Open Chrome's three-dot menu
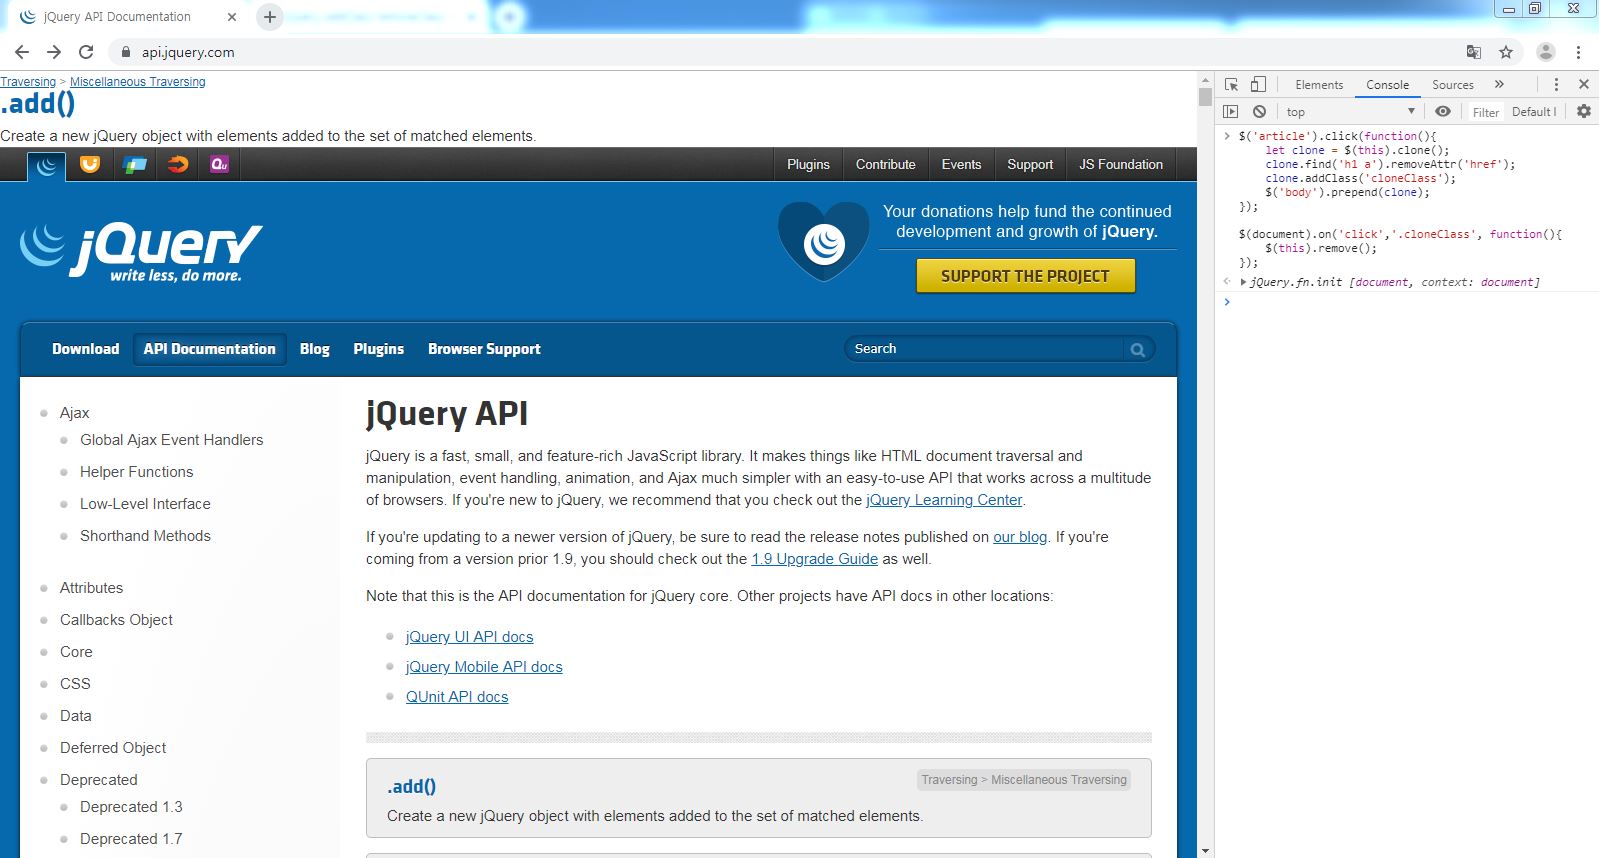Screen dimensions: 1599x858 [x=1578, y=52]
